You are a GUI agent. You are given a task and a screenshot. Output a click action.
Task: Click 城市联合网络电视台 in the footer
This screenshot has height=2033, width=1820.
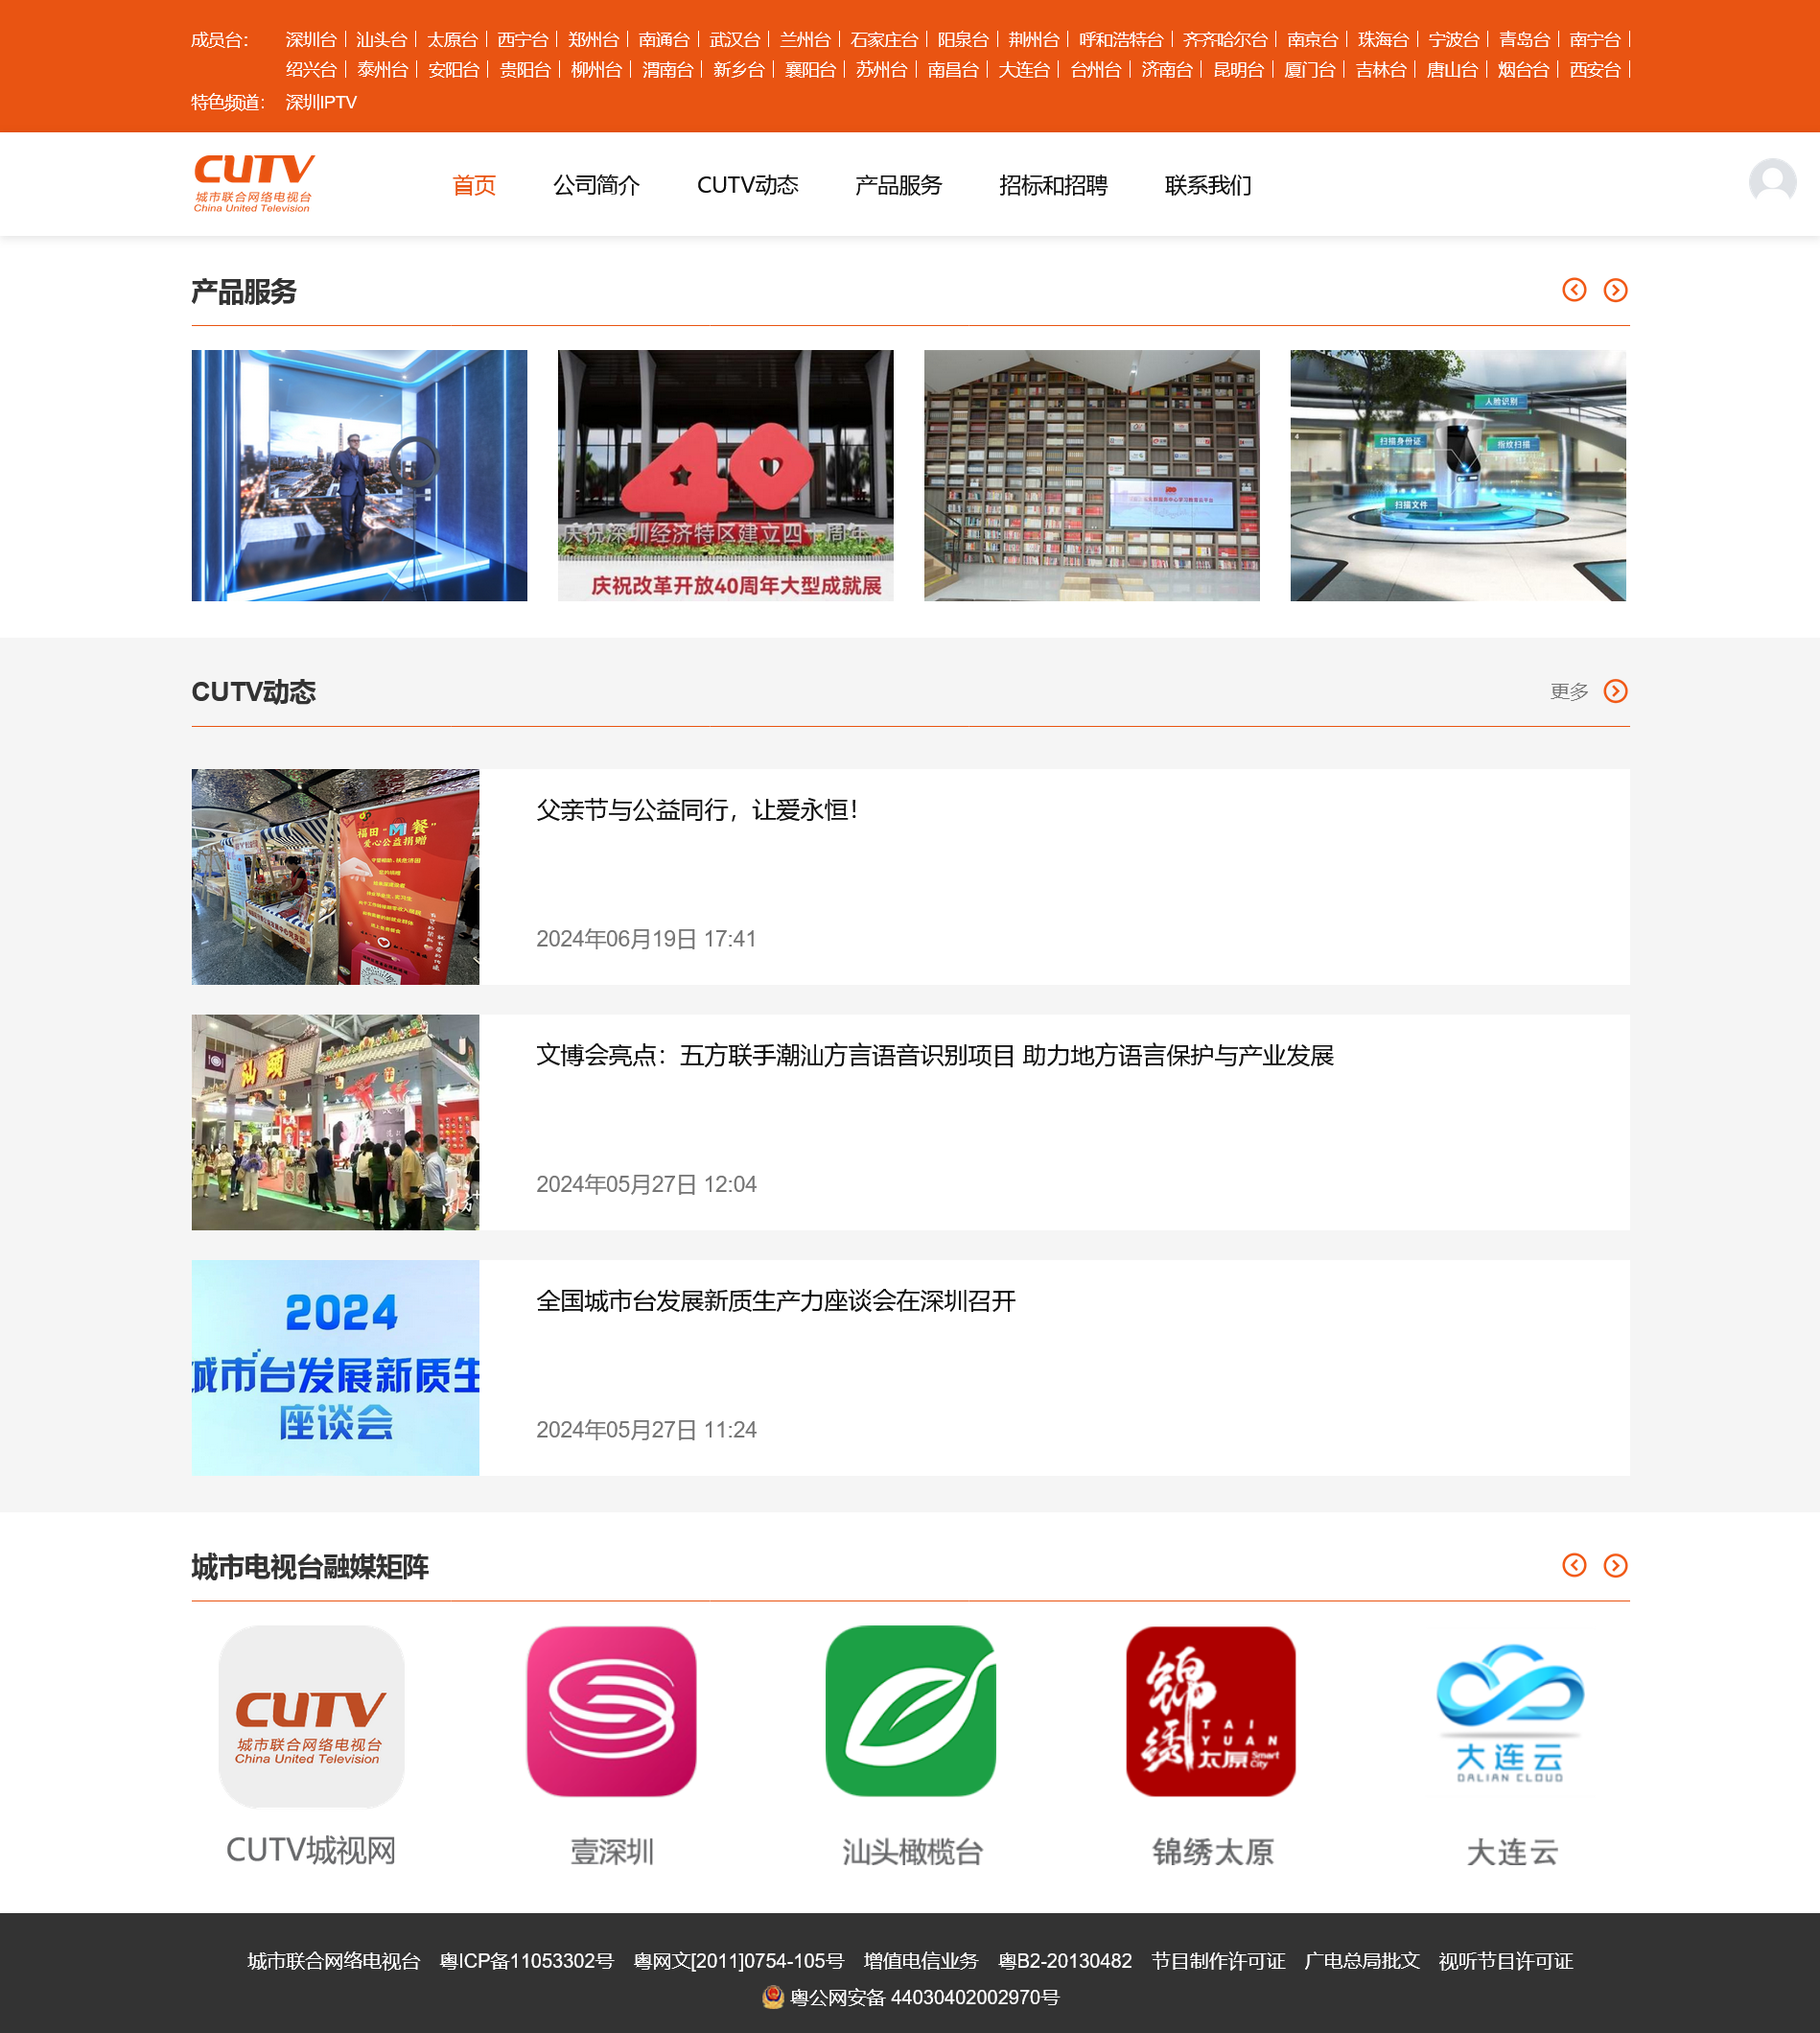tap(334, 1961)
